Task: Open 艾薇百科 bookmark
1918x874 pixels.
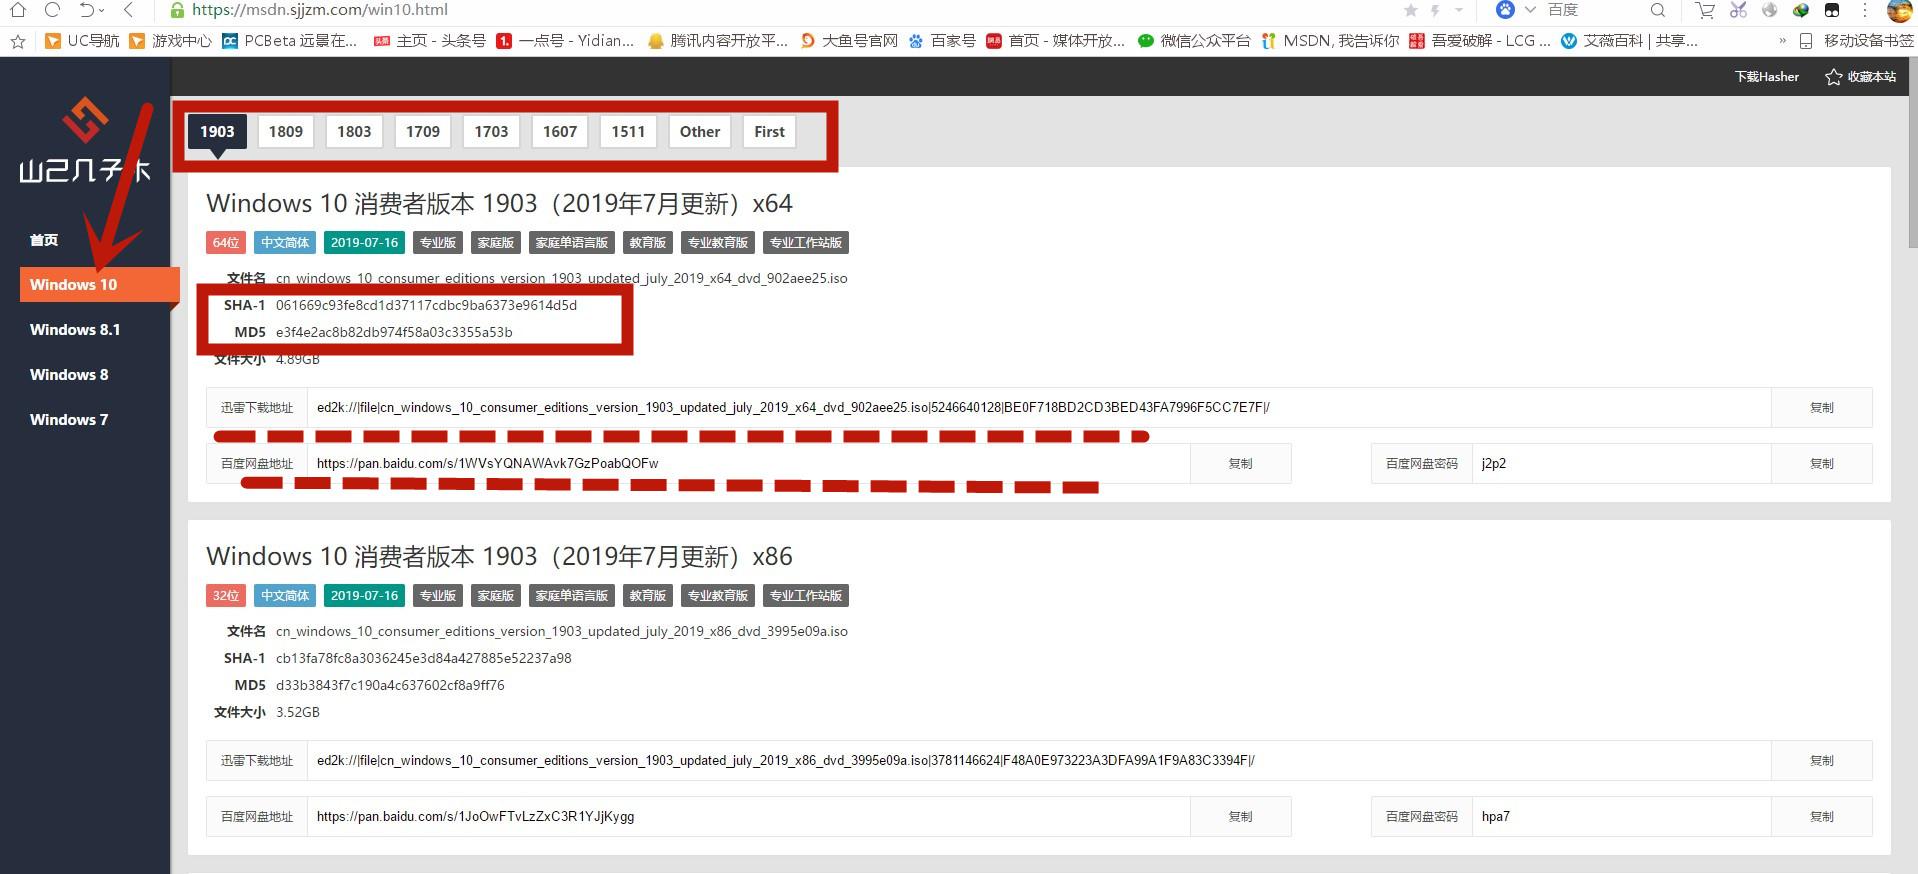Action: point(1630,41)
